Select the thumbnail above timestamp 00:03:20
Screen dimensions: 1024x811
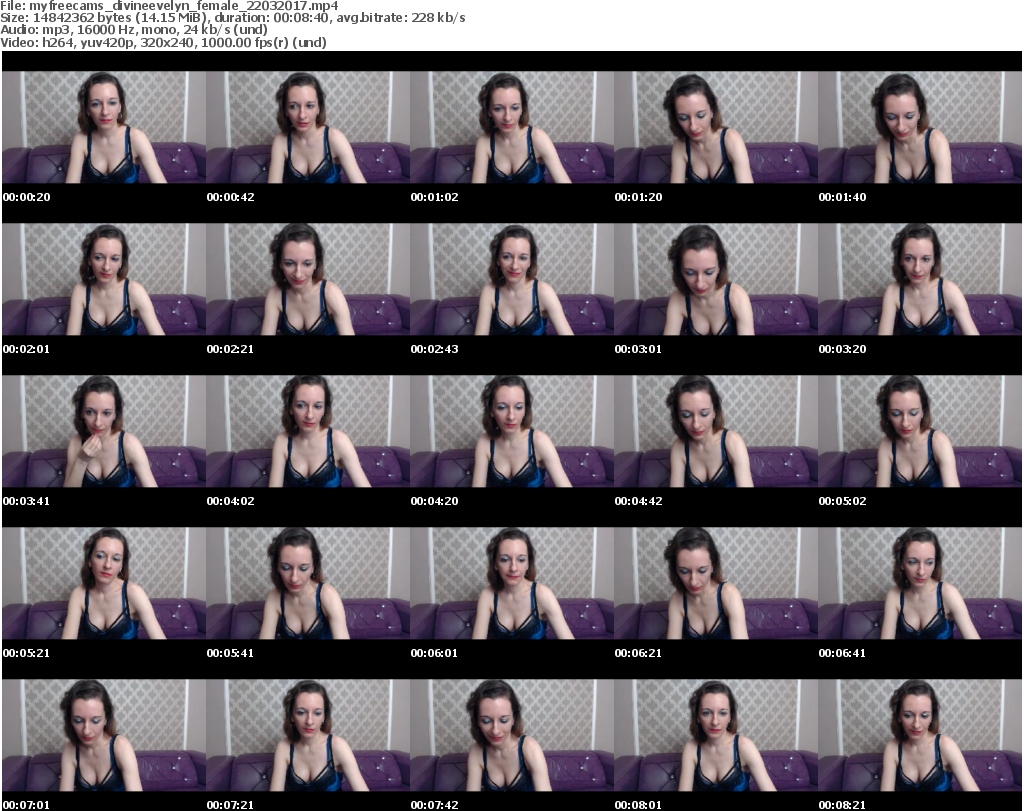(920, 279)
